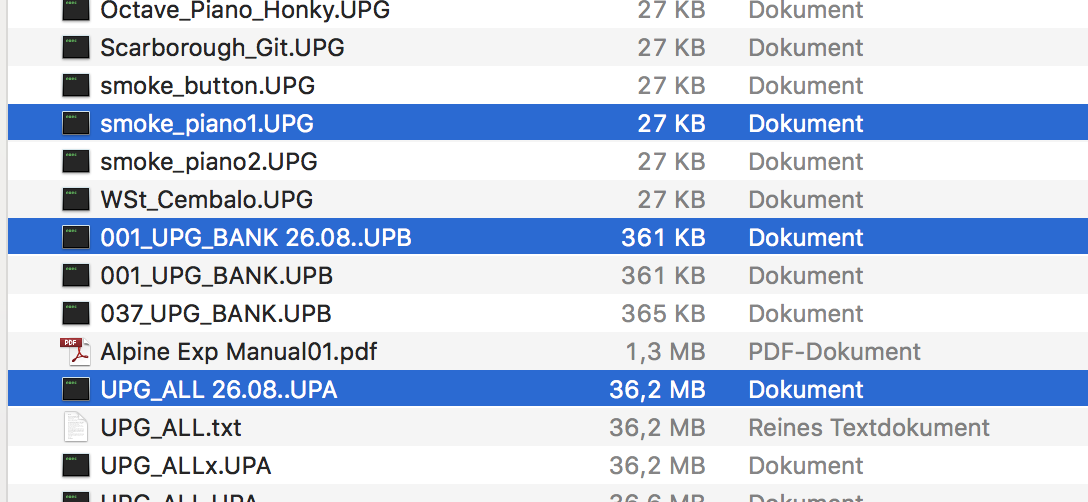The height and width of the screenshot is (502, 1088).
Task: Click the PDF-Dokument type label
Action: (834, 351)
